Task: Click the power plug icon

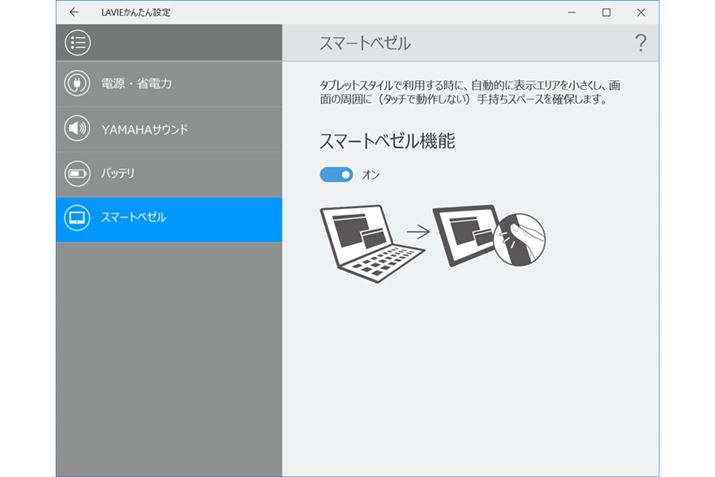Action: (77, 84)
